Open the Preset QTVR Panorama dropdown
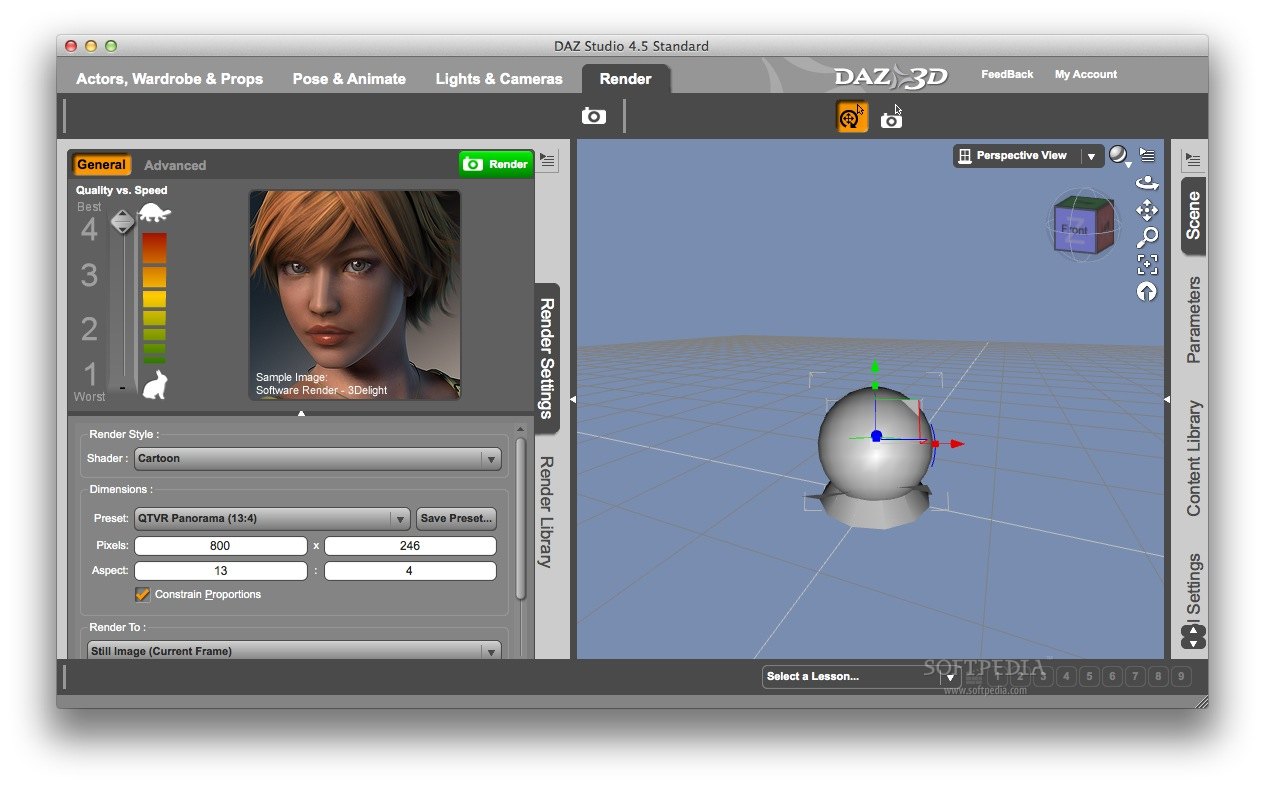This screenshot has height=787, width=1265. click(x=272, y=519)
